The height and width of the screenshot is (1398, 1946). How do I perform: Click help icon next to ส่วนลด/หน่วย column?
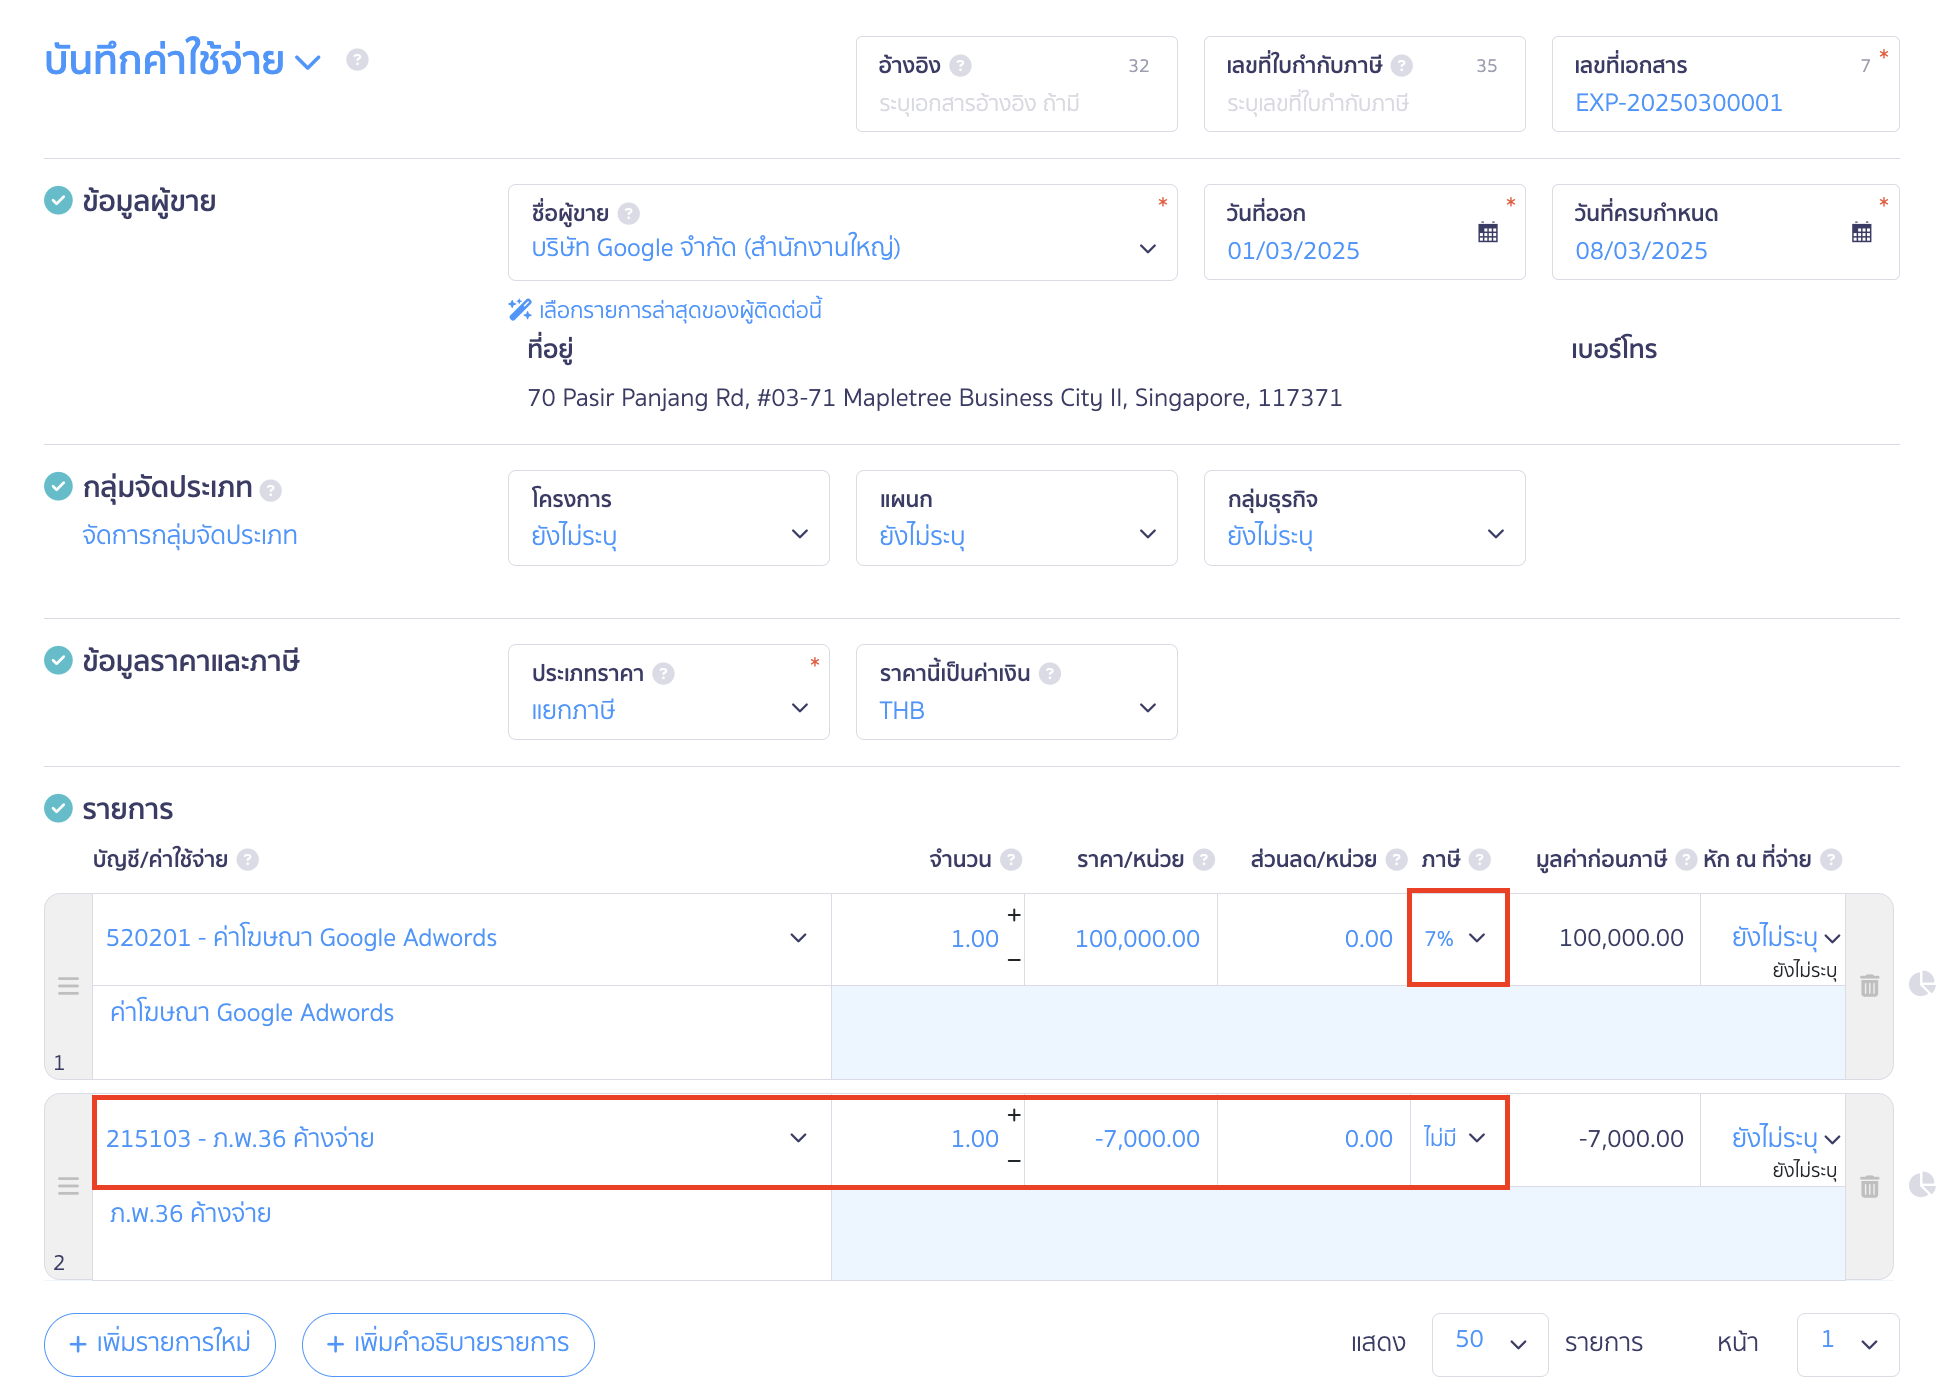[1396, 860]
